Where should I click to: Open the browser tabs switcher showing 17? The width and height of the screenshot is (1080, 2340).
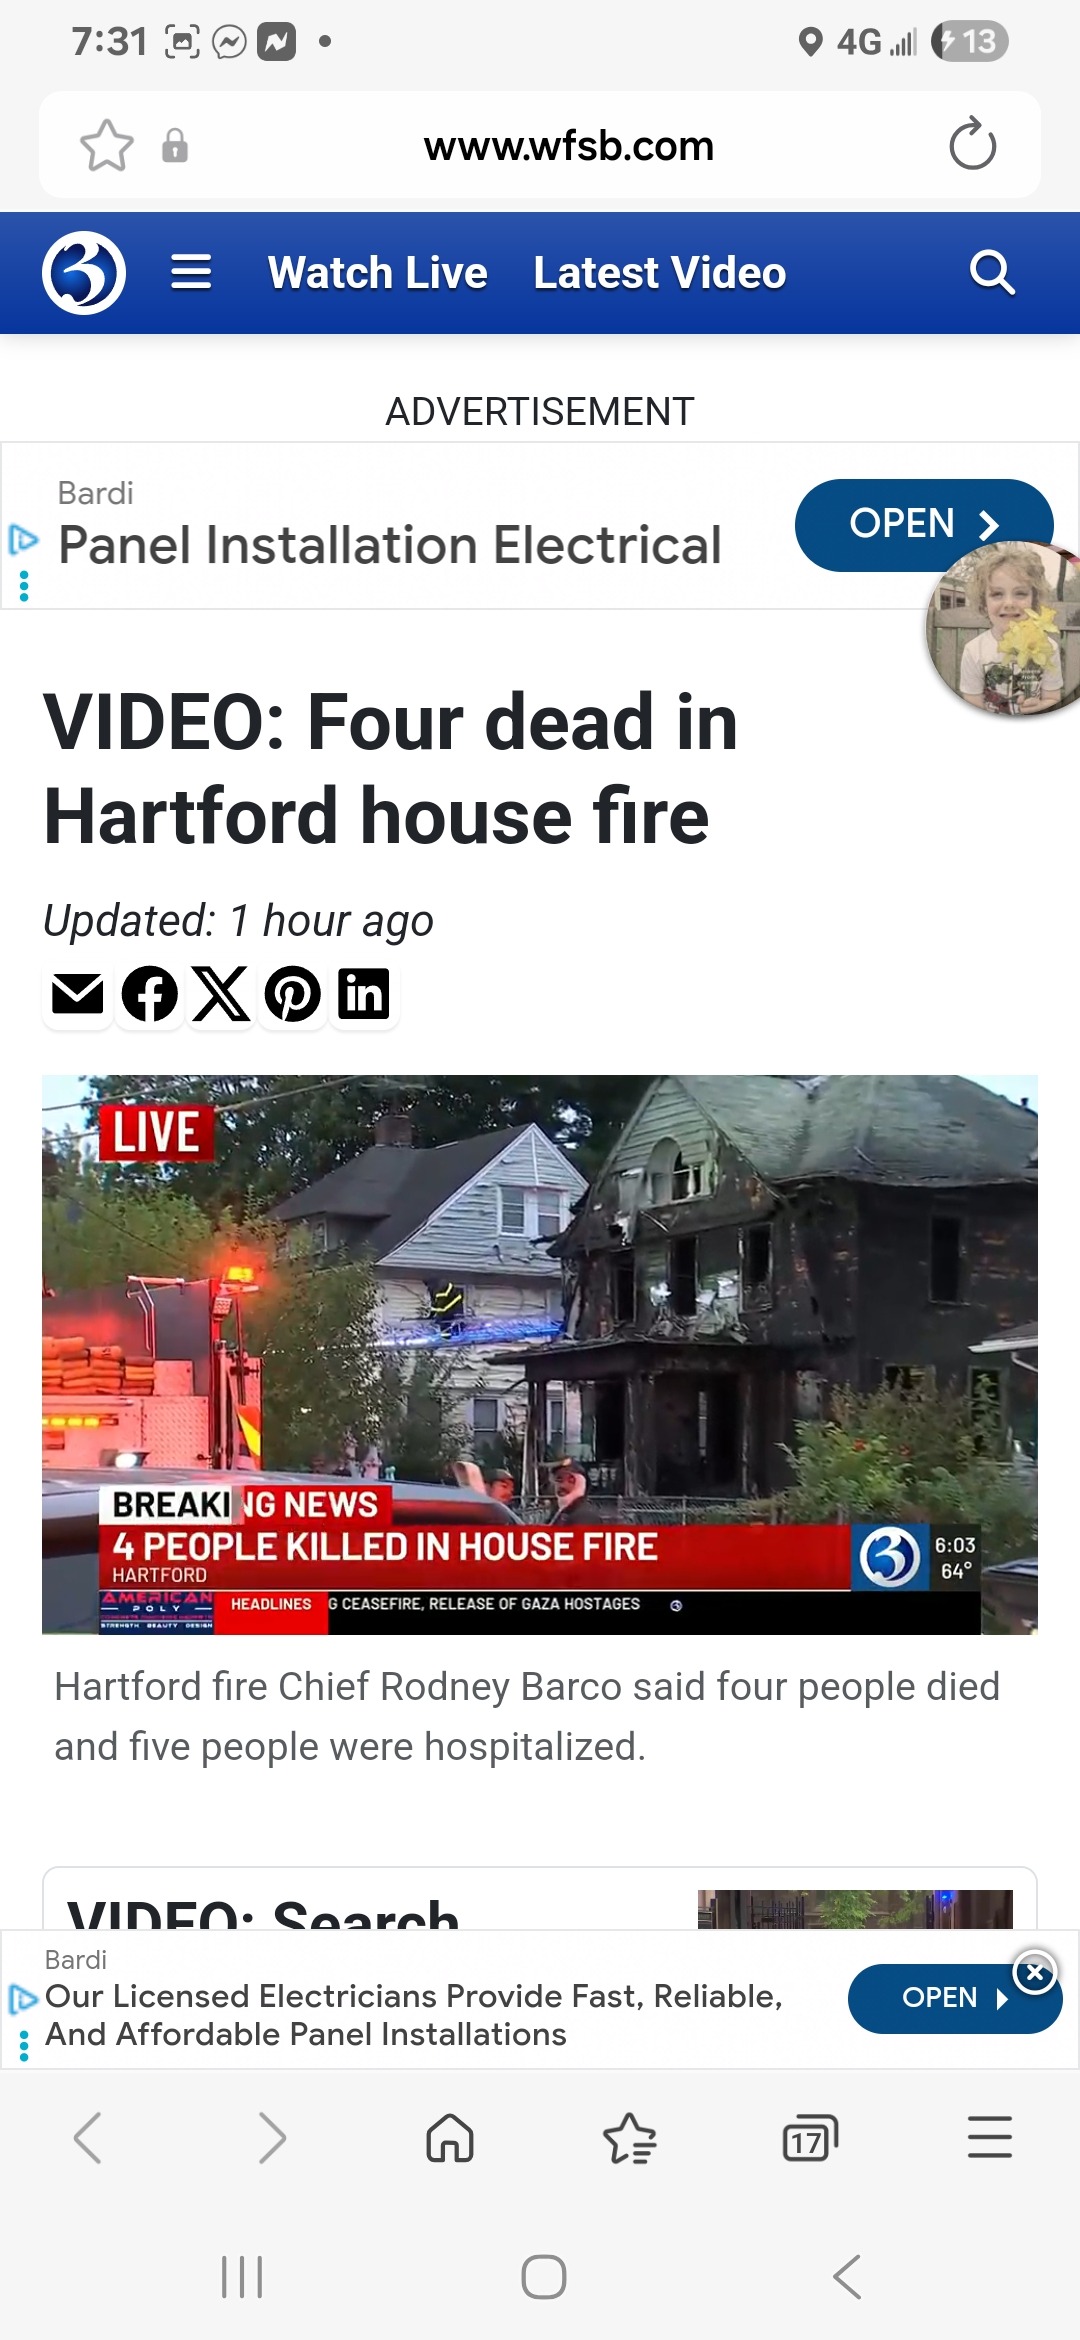click(x=809, y=2139)
